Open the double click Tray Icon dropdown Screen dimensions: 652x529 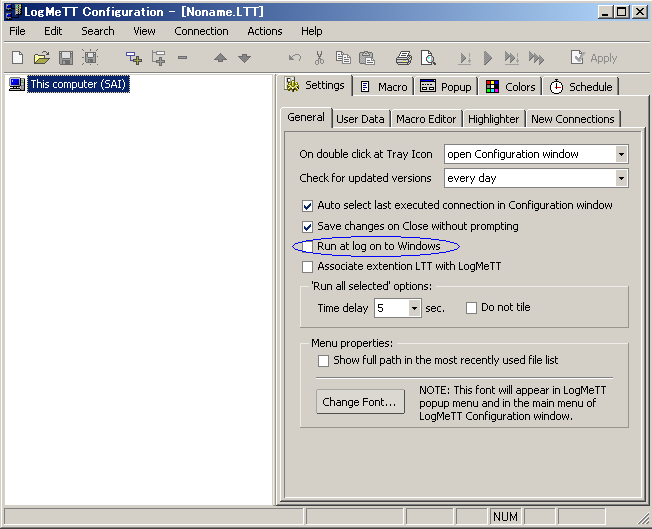click(621, 154)
